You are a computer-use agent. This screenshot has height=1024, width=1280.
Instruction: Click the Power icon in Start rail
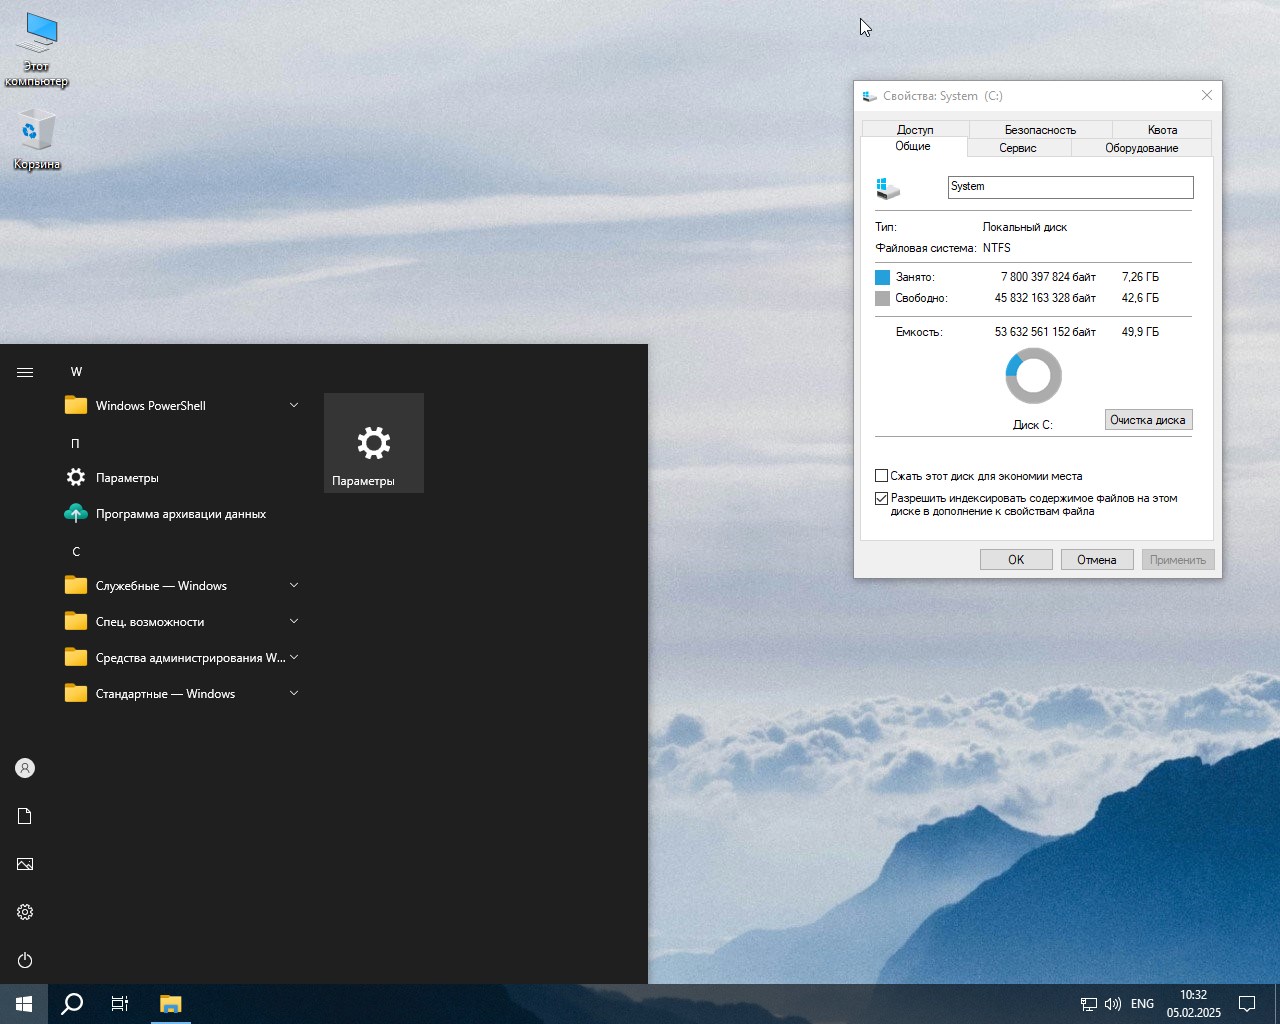(x=25, y=960)
